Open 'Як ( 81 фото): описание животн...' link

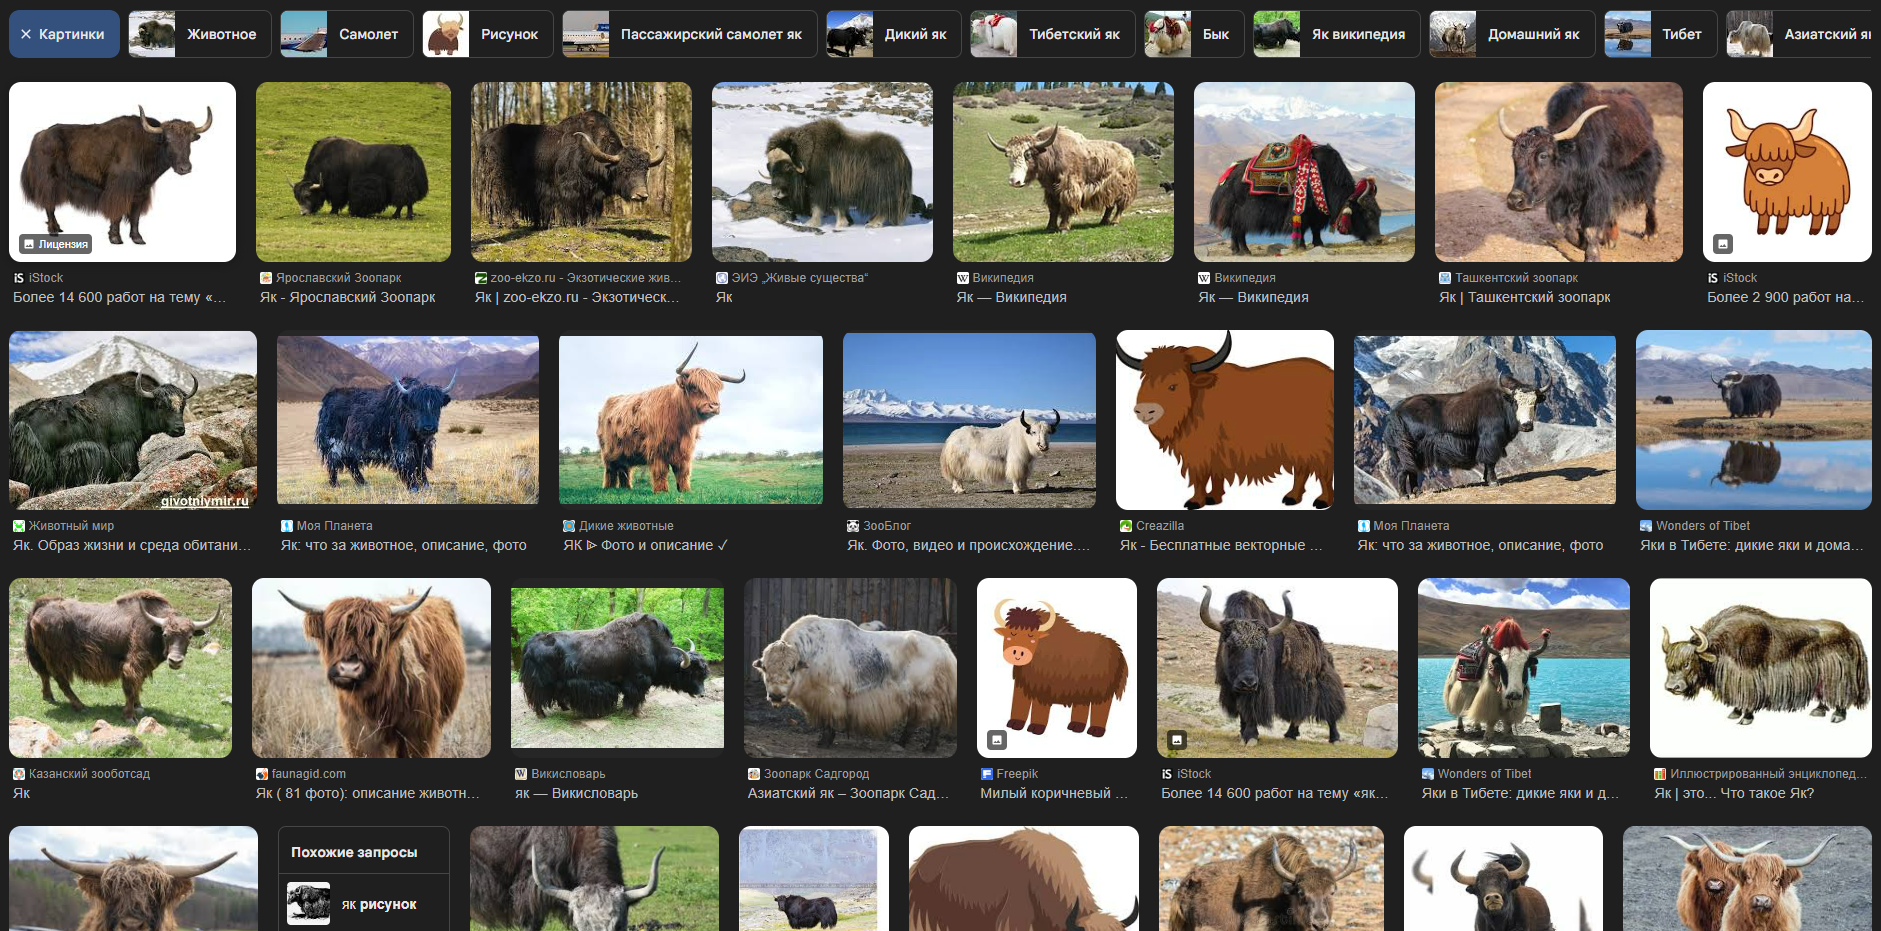368,793
